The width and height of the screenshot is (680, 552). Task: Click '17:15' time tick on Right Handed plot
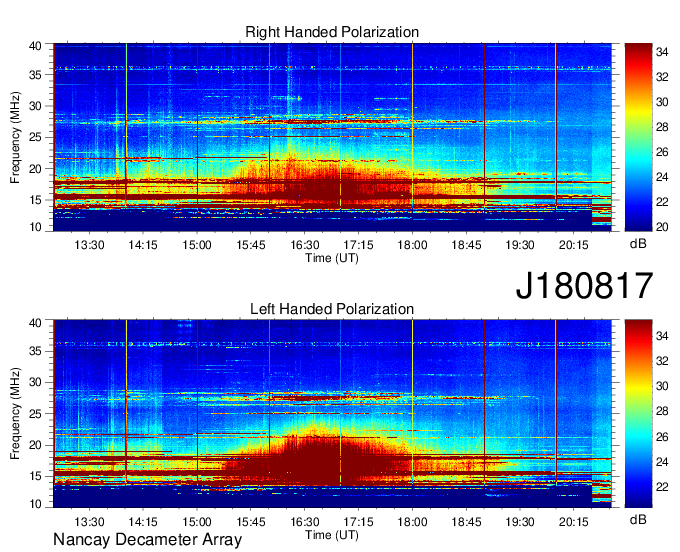359,245
